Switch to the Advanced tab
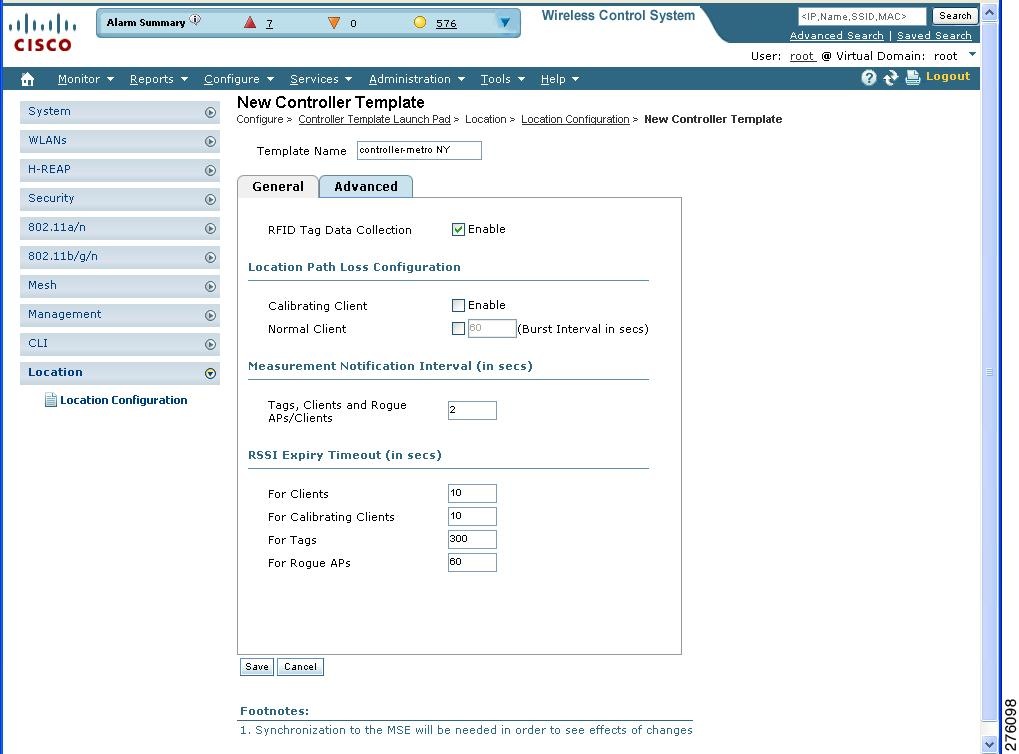 tap(366, 187)
